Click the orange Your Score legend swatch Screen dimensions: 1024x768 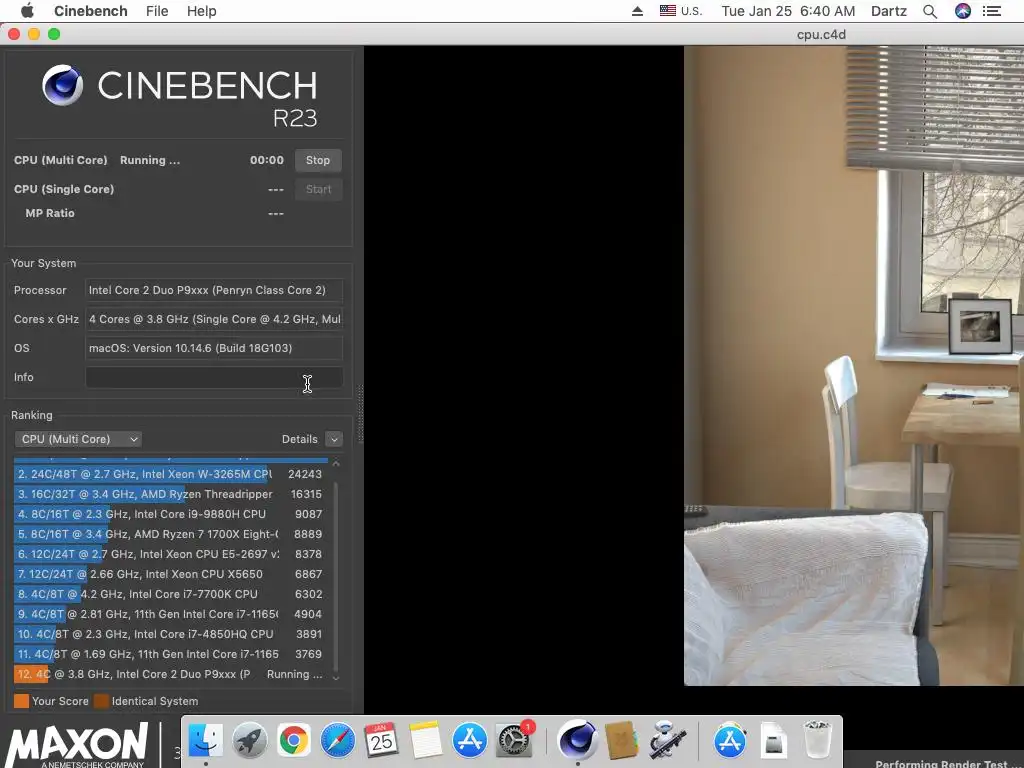(22, 701)
